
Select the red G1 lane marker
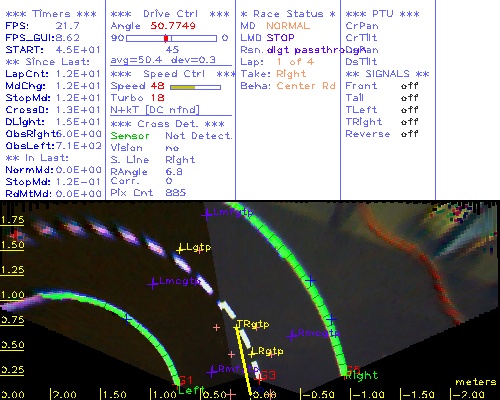click(x=186, y=380)
